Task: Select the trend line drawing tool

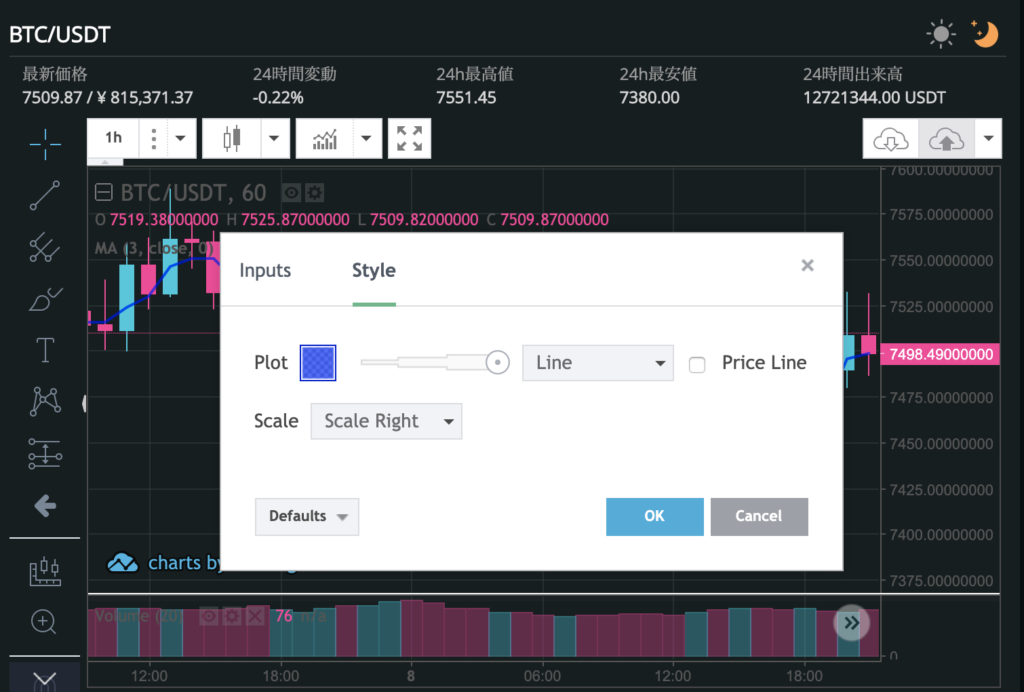Action: [x=45, y=195]
